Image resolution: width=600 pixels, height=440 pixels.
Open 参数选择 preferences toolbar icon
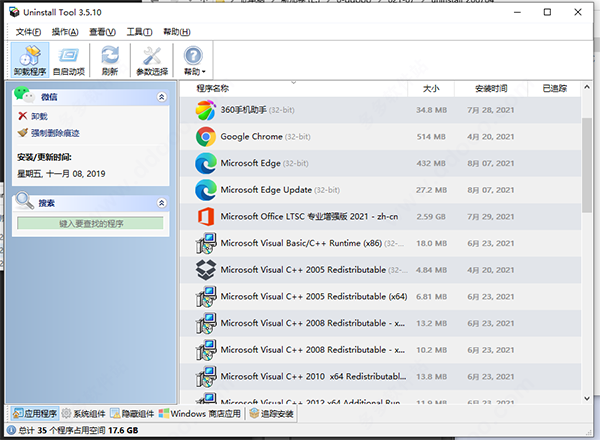(152, 60)
